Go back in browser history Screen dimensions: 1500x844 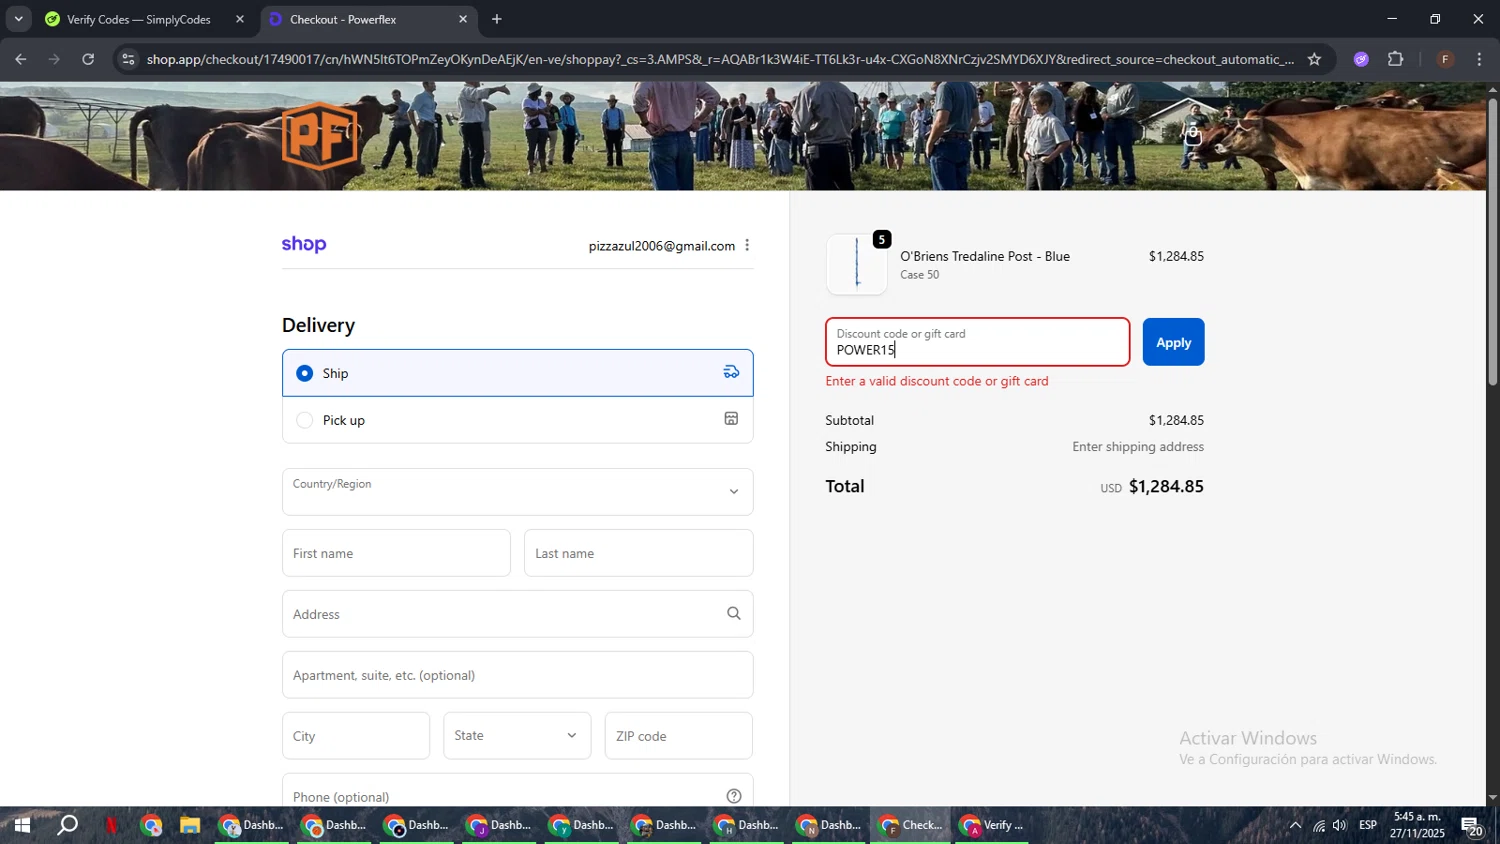20,59
